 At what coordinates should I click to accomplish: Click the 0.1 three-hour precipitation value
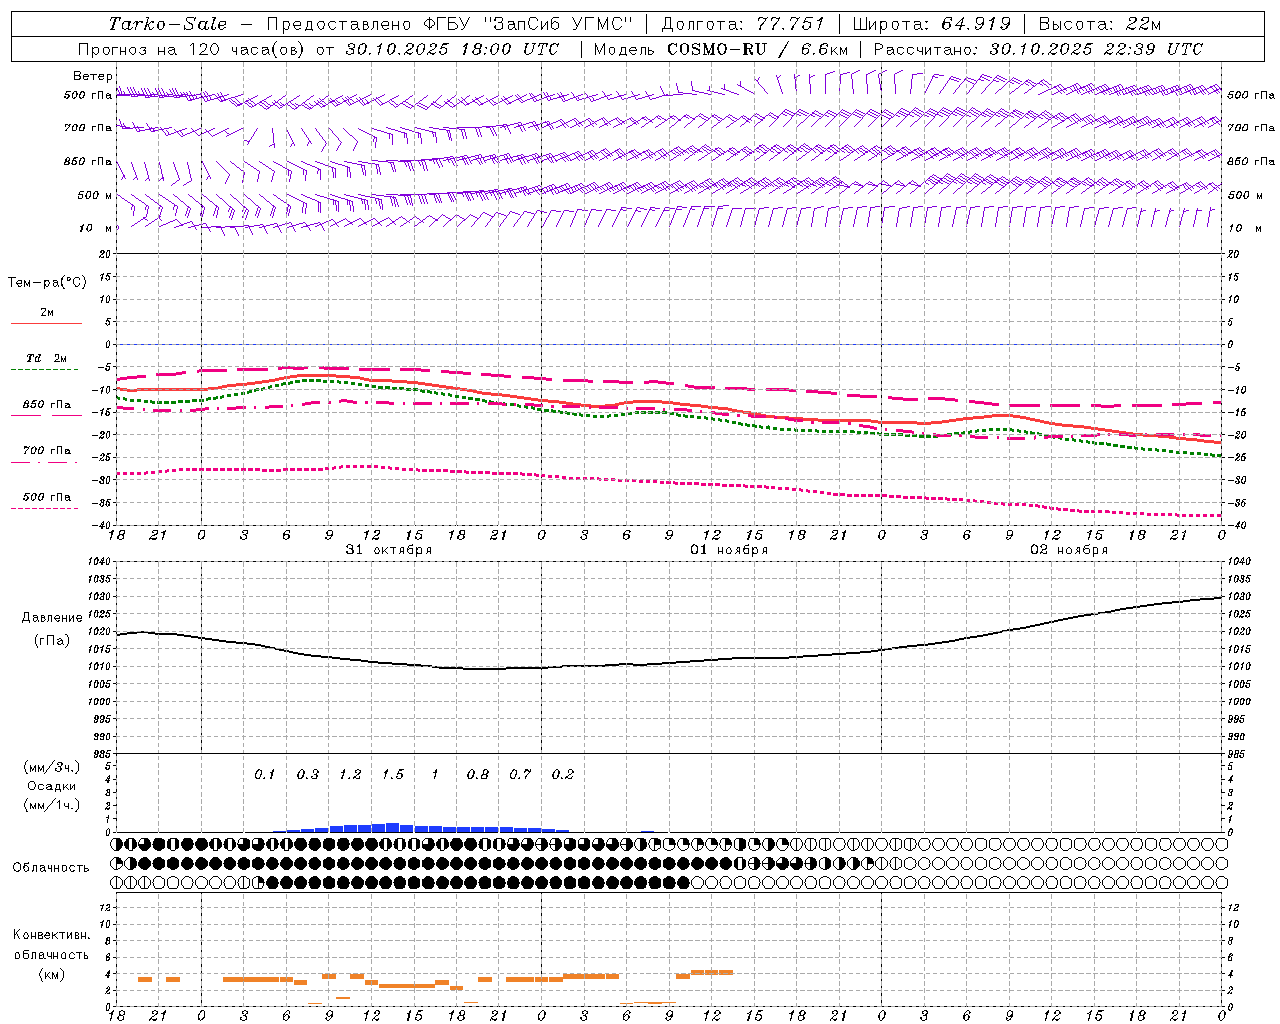[x=264, y=775]
